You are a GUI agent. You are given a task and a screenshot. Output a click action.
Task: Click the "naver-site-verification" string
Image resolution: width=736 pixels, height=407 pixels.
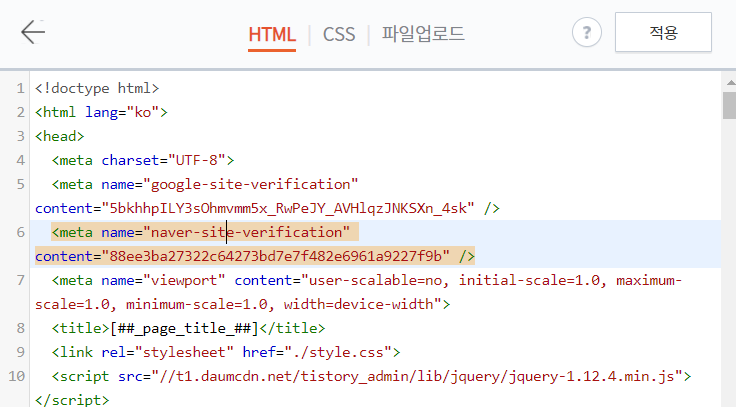point(246,232)
